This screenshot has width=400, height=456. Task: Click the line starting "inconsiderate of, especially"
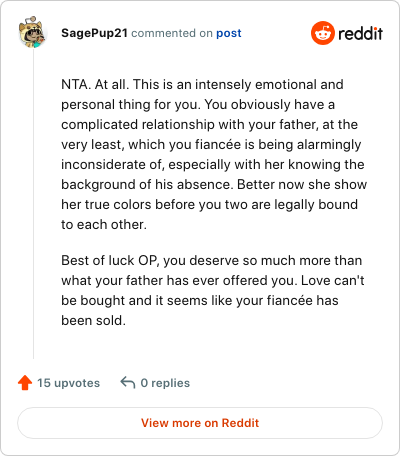(x=213, y=164)
